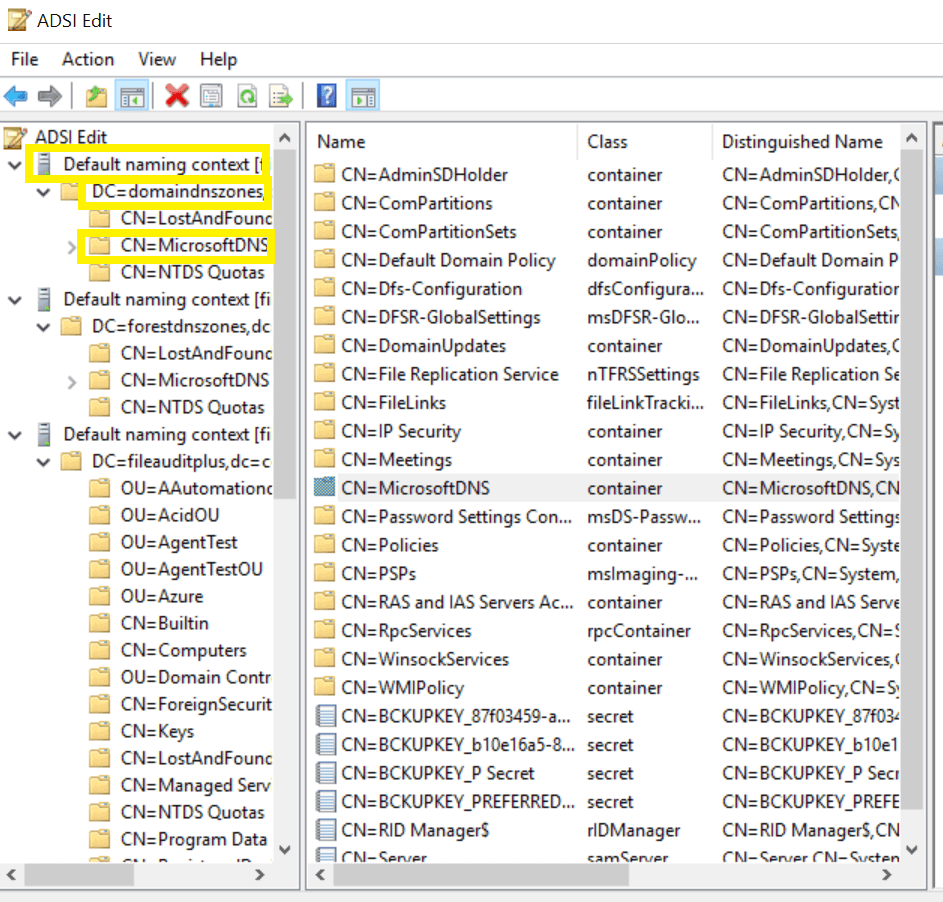The height and width of the screenshot is (902, 943).
Task: Click folder icon next to CN=Builtin
Action: point(99,623)
